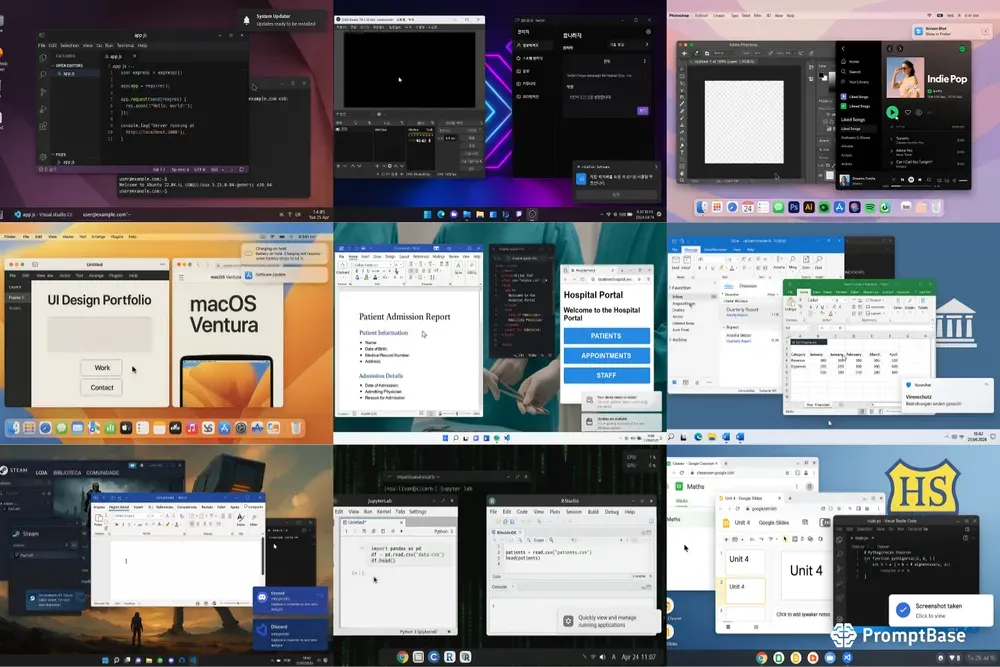The width and height of the screenshot is (1000, 667).
Task: Expand the Editing group in Word ribbon
Action: tap(474, 267)
